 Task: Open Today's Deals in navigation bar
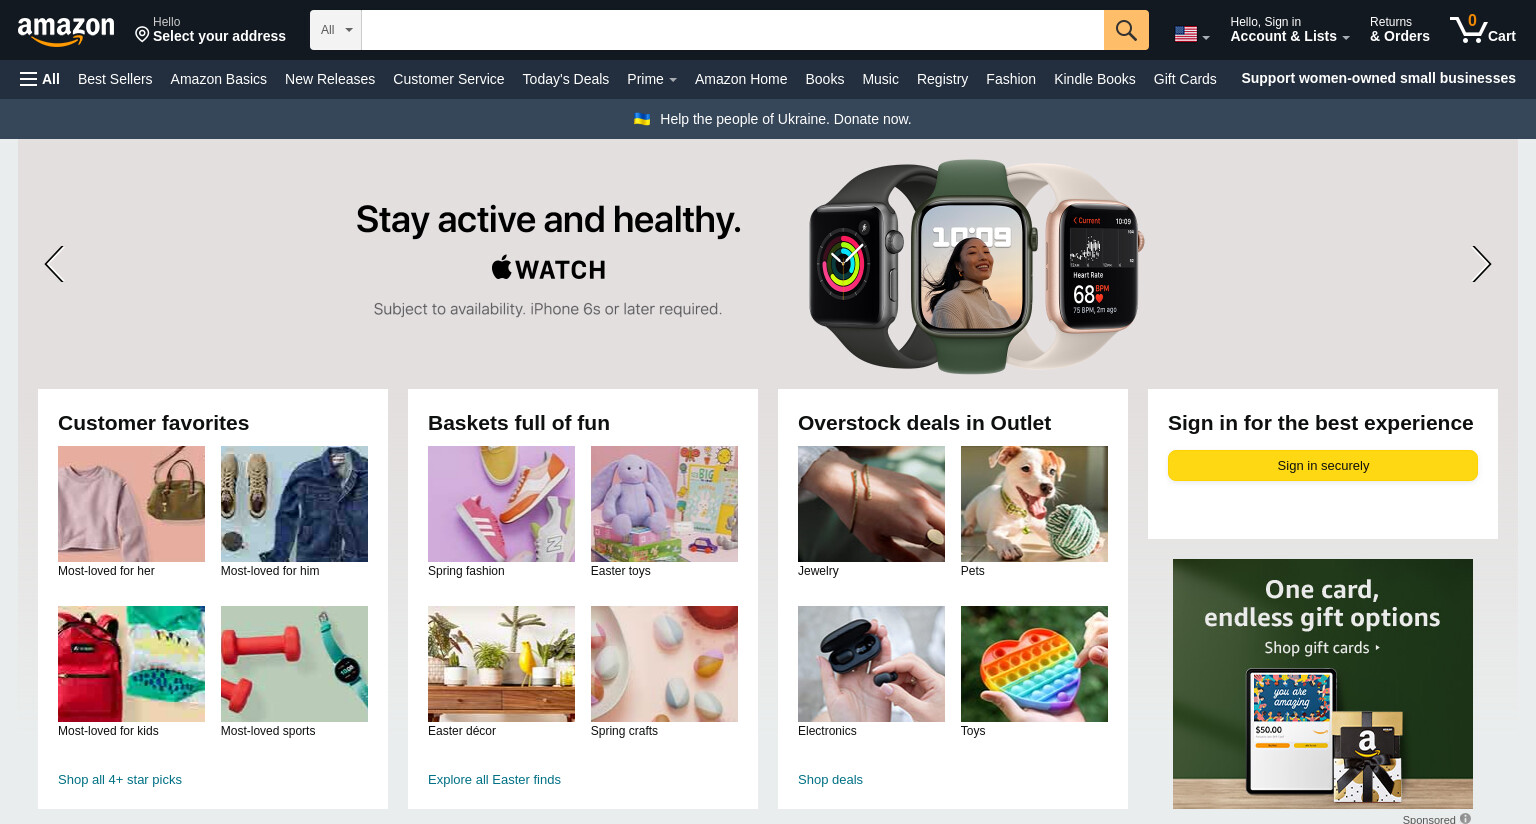tap(565, 79)
